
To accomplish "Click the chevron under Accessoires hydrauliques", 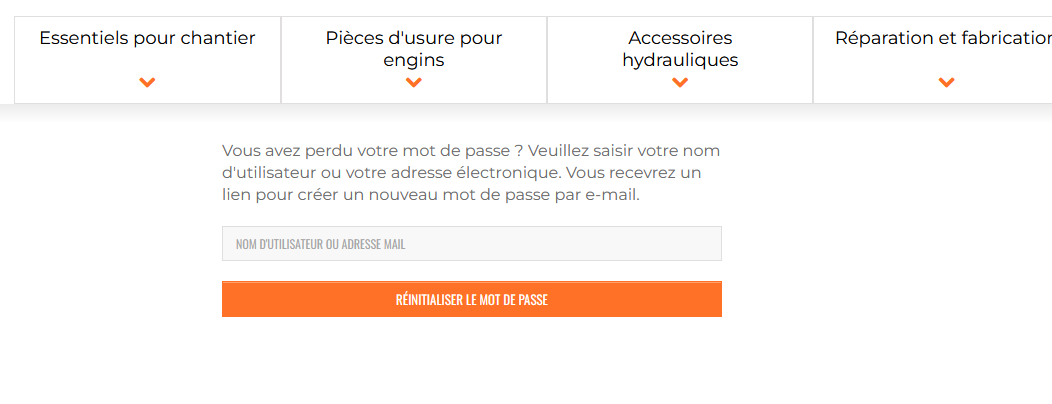I will [680, 82].
